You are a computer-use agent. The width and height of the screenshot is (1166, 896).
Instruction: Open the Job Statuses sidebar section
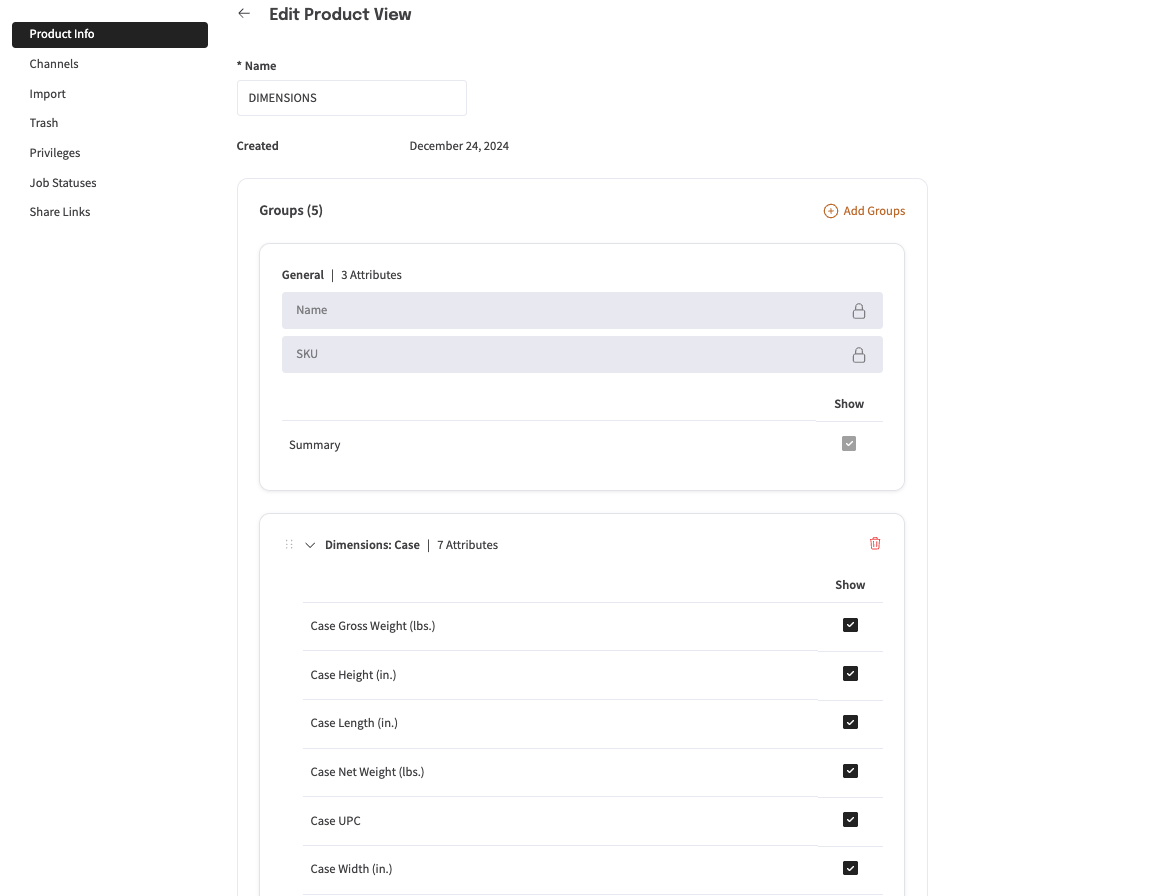[63, 183]
